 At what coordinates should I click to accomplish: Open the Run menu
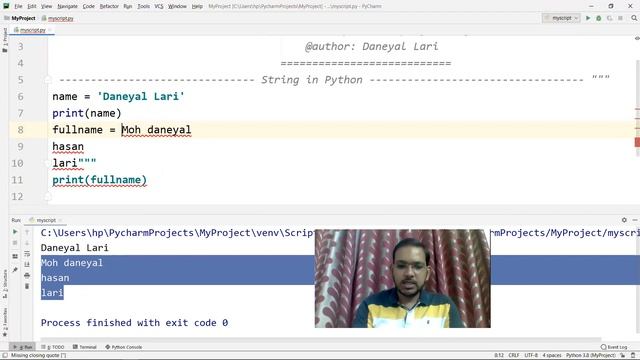128,6
